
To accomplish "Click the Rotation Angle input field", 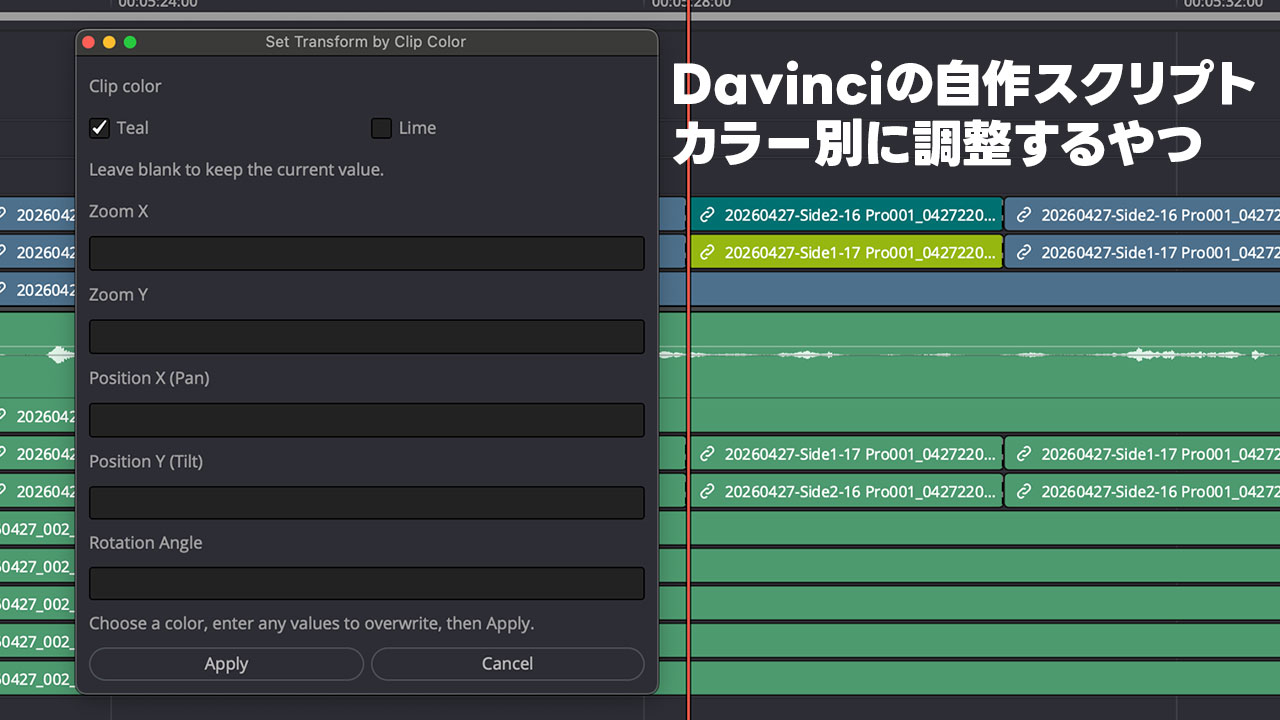I will click(x=367, y=584).
